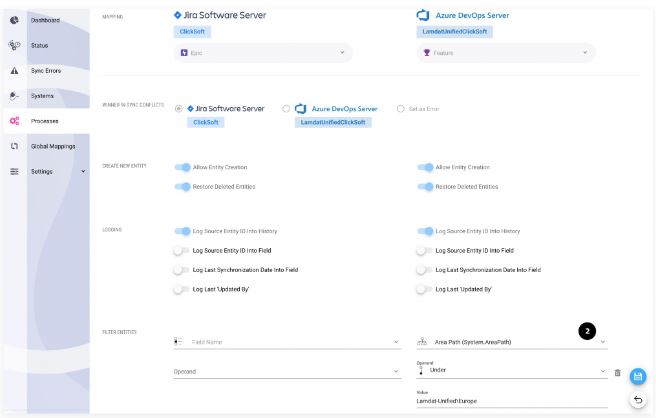Toggle Allow Entity Creation for Azure side
Viewport: 656px width, 418px height.
[425, 167]
